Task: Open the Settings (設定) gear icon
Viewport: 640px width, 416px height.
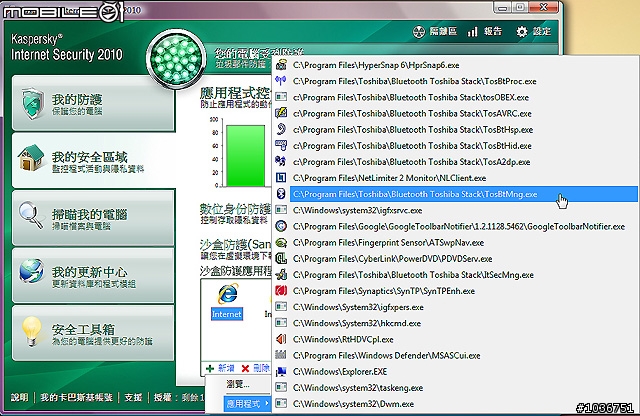Action: [x=521, y=31]
